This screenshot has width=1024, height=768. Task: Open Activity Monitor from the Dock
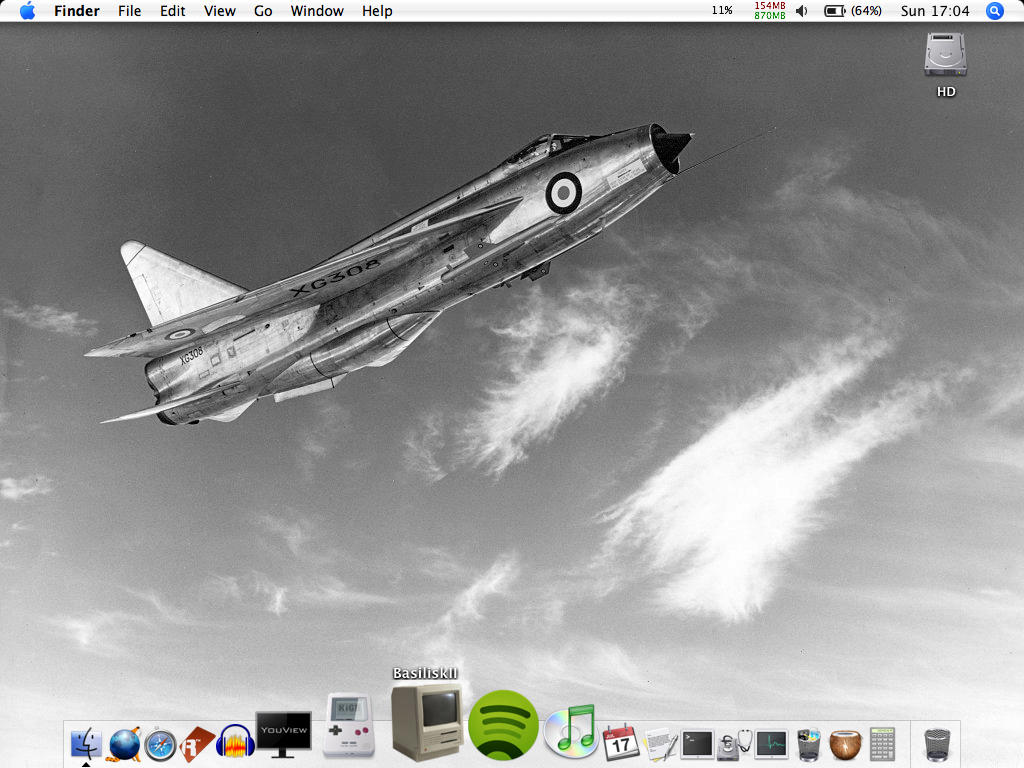[x=770, y=743]
